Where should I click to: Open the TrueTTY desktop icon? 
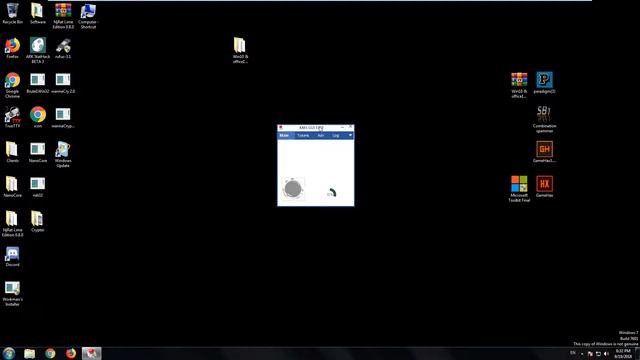(x=12, y=118)
